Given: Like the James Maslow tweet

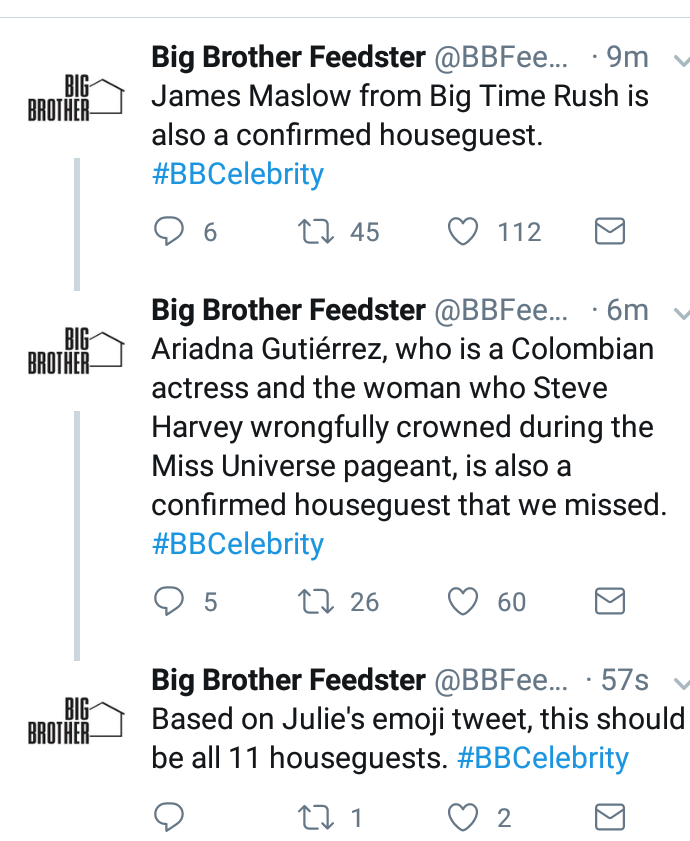Looking at the screenshot, I should tap(463, 231).
